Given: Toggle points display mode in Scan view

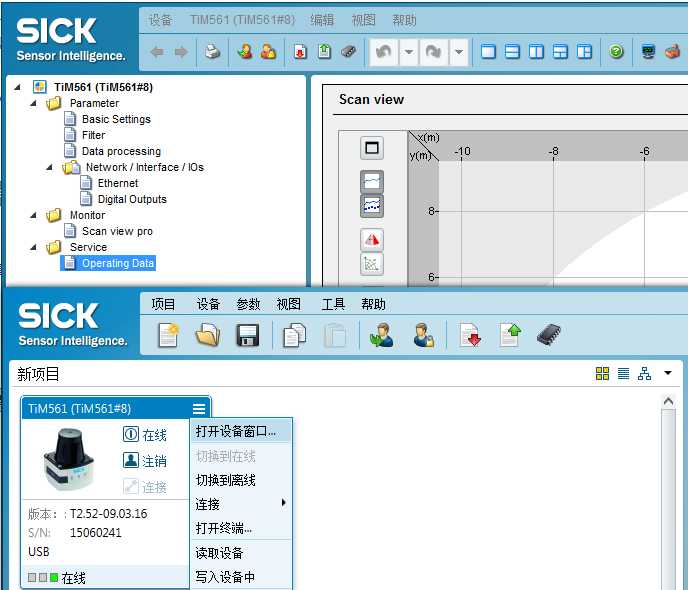Looking at the screenshot, I should (x=372, y=206).
